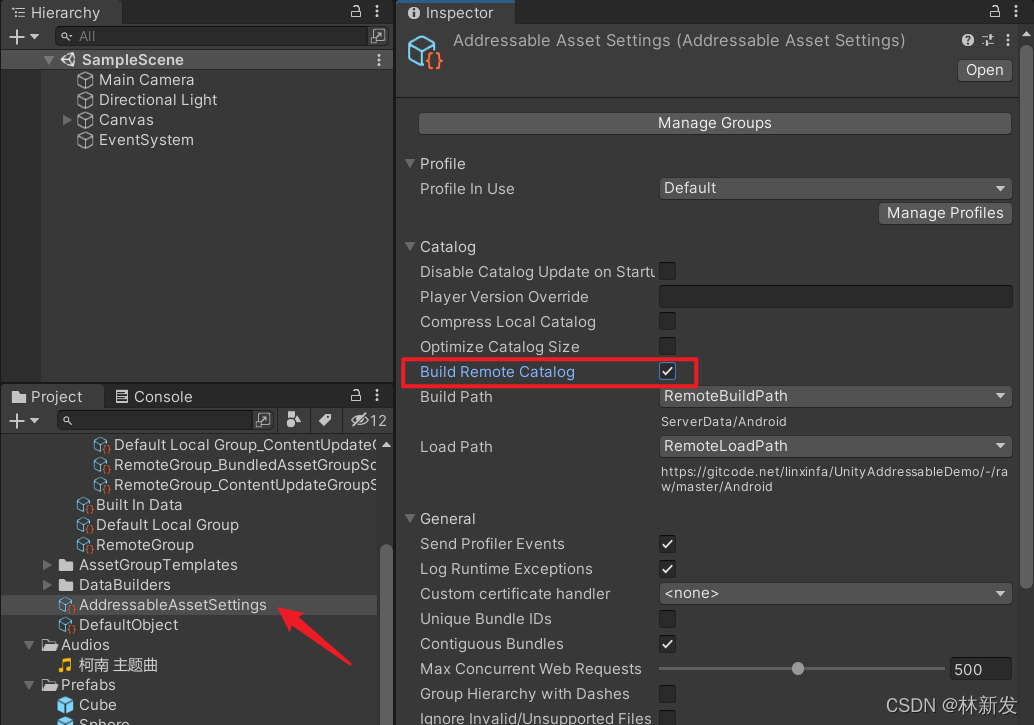
Task: Expand the AssetGroupTemplates folder
Action: (47, 565)
